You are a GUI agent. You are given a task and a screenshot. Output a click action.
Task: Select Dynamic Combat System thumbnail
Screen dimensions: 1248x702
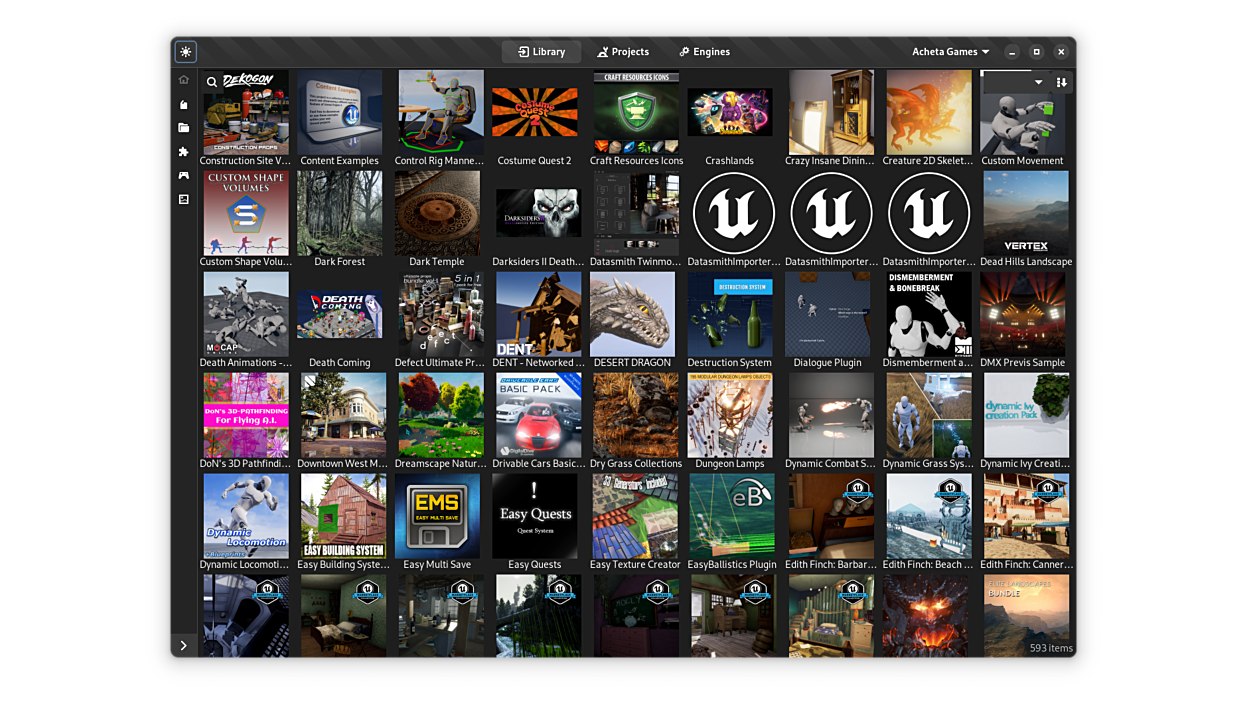831,414
